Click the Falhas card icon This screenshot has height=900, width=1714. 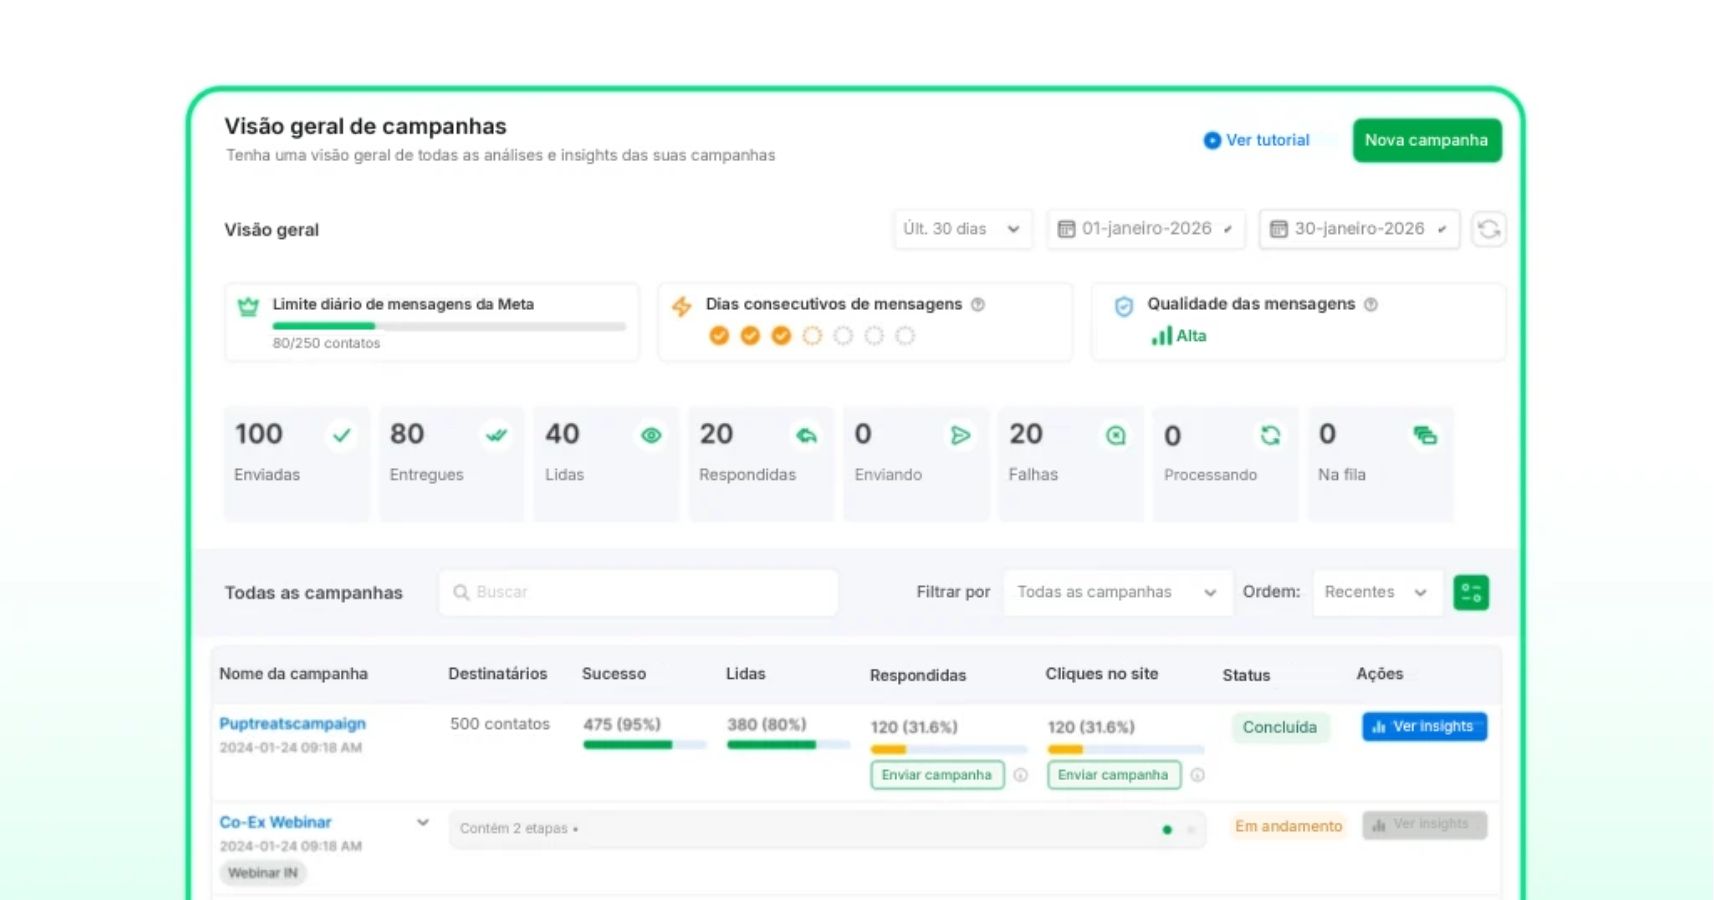1115,435
